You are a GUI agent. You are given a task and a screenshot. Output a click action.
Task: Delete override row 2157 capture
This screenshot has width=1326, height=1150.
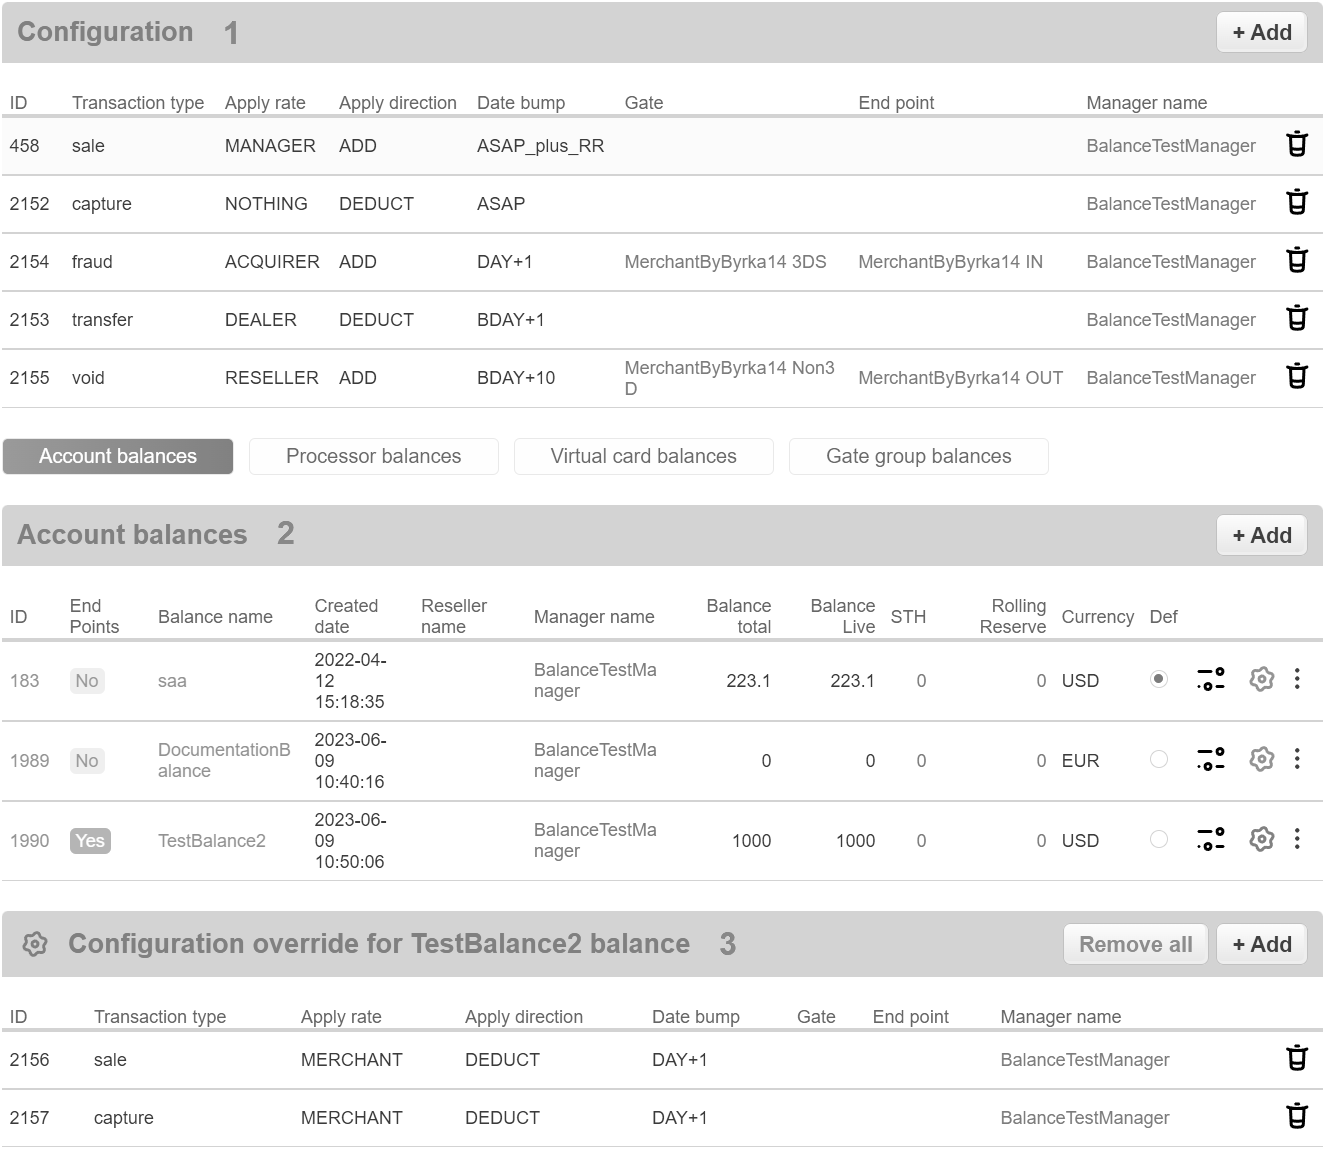tap(1296, 1117)
